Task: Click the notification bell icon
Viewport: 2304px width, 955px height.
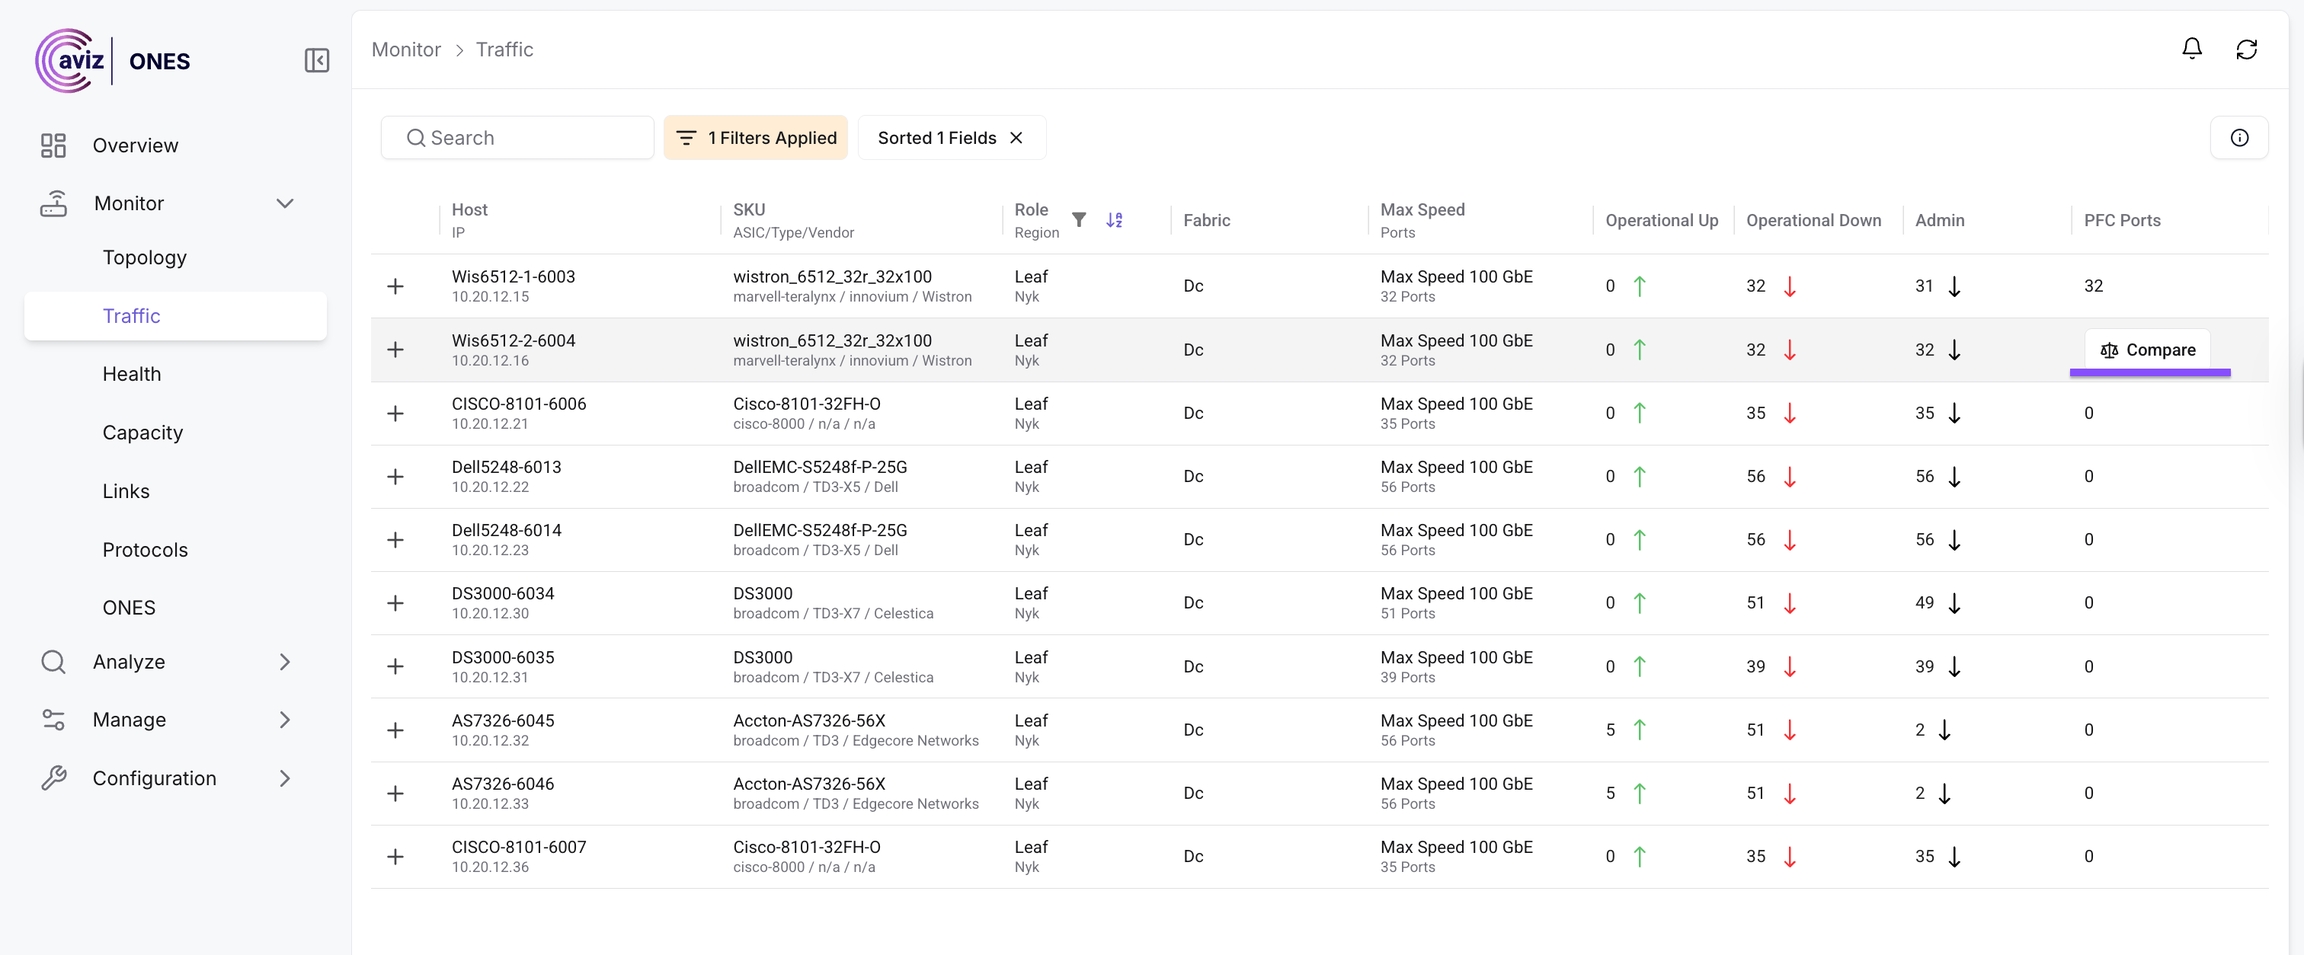Action: (x=2191, y=49)
